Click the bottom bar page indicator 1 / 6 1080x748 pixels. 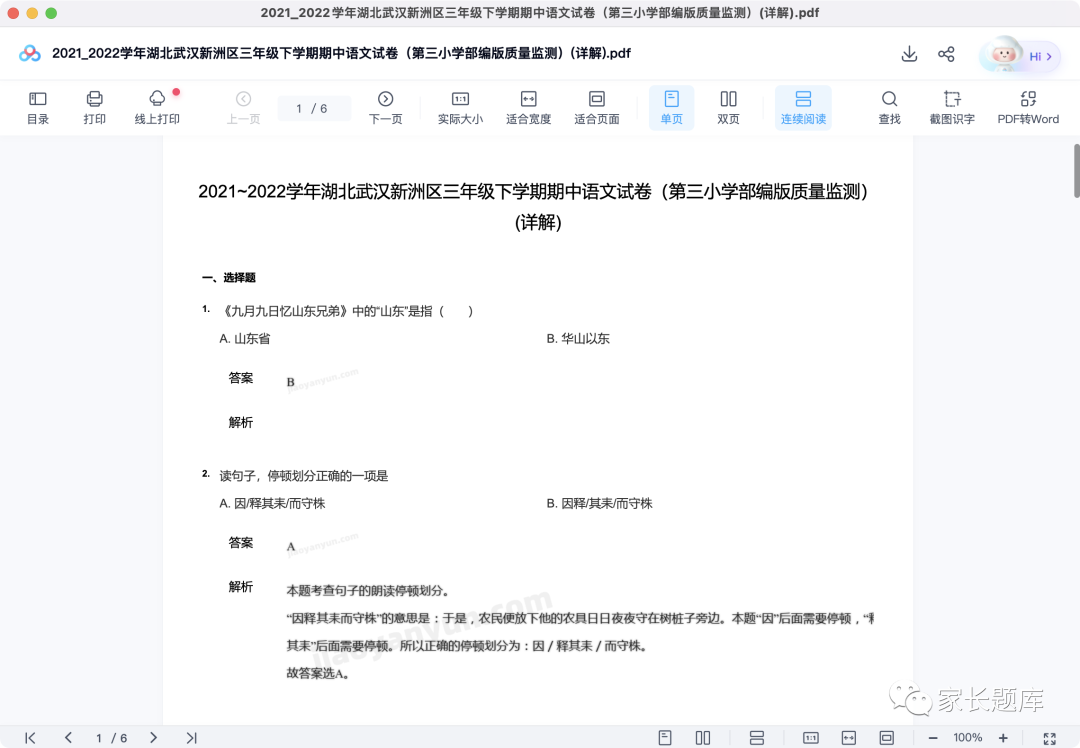111,738
